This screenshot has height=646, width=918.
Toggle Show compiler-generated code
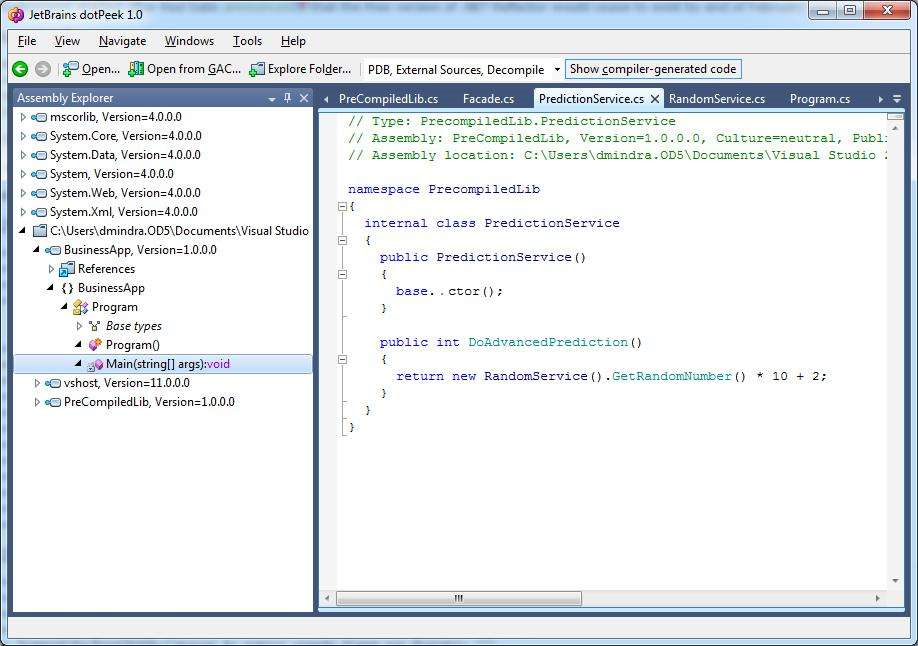click(x=653, y=69)
